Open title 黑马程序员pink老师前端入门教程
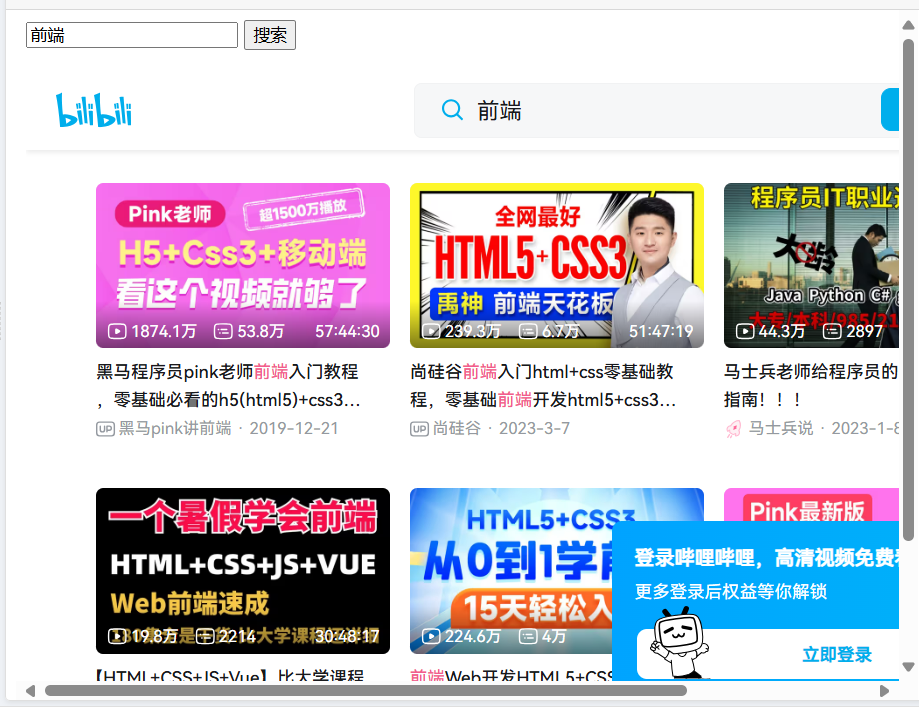The image size is (919, 723). [x=229, y=386]
